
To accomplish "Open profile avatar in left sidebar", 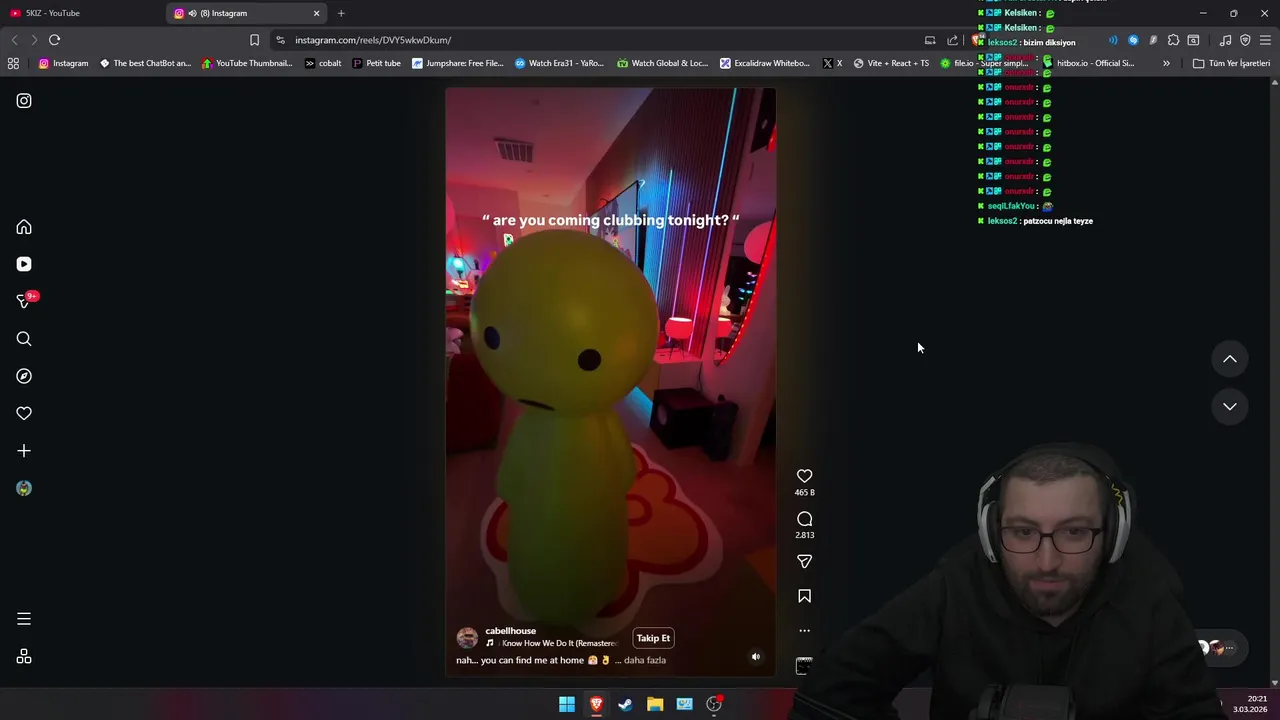I will [24, 488].
